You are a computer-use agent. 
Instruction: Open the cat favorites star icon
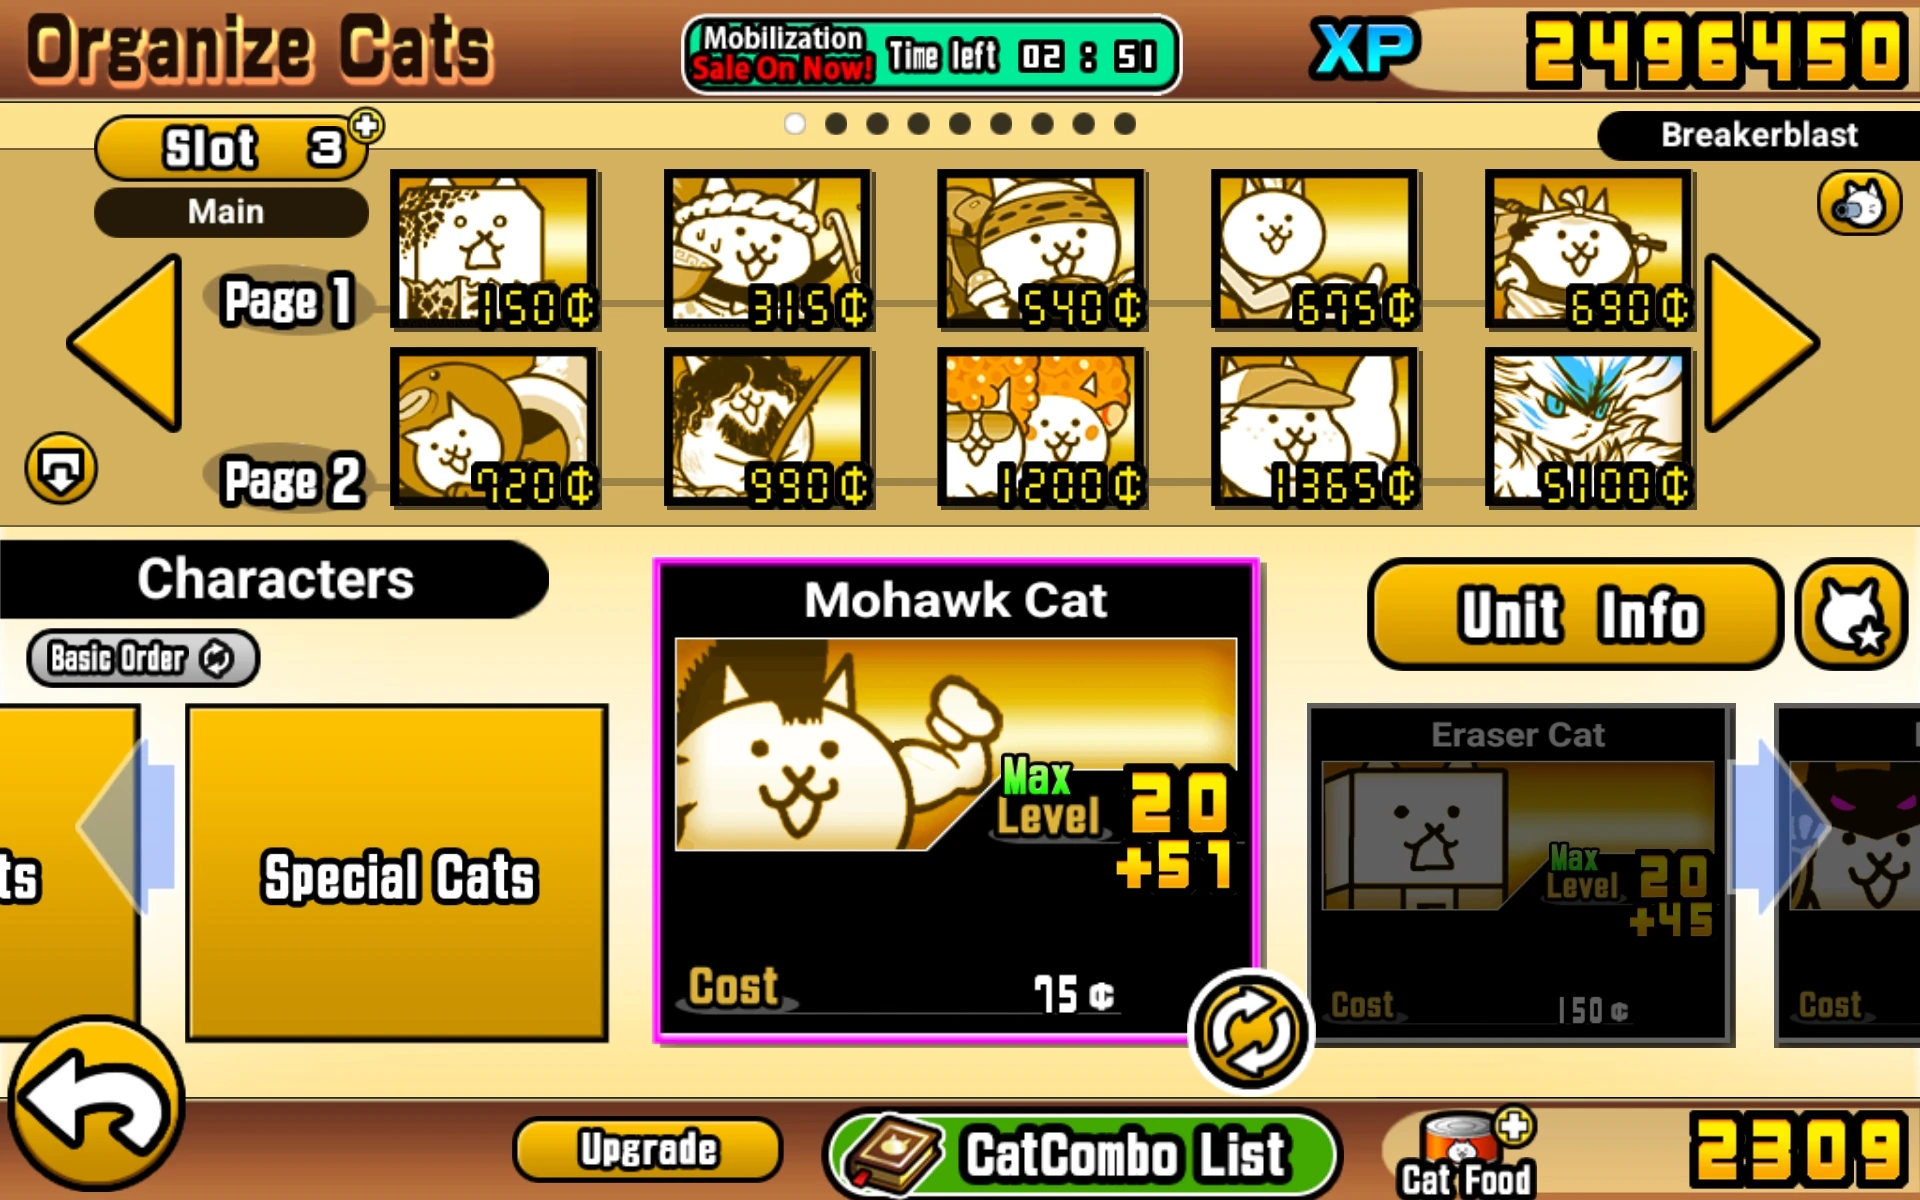tap(1852, 615)
